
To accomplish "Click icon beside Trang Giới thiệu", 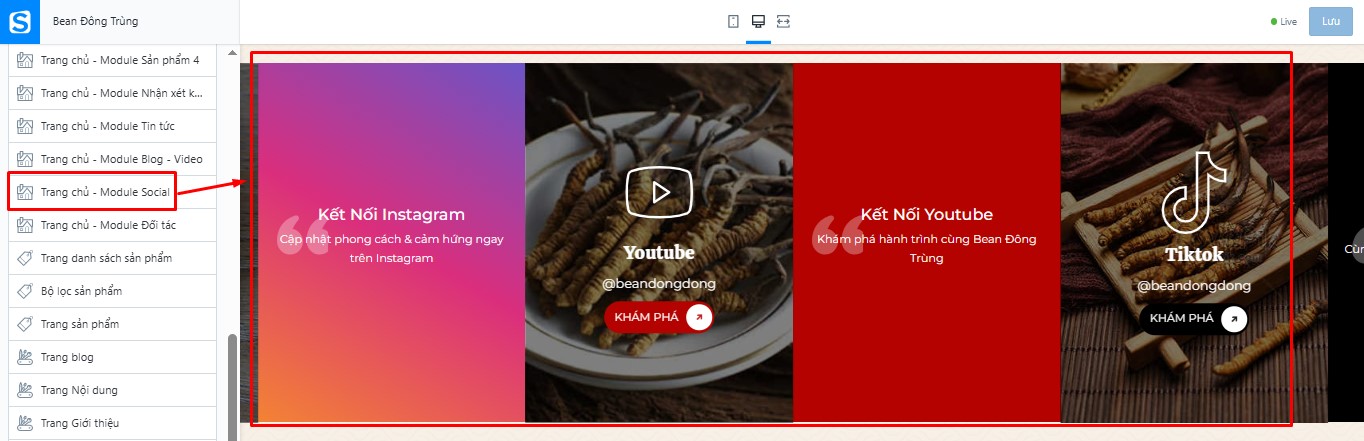I will click(26, 423).
